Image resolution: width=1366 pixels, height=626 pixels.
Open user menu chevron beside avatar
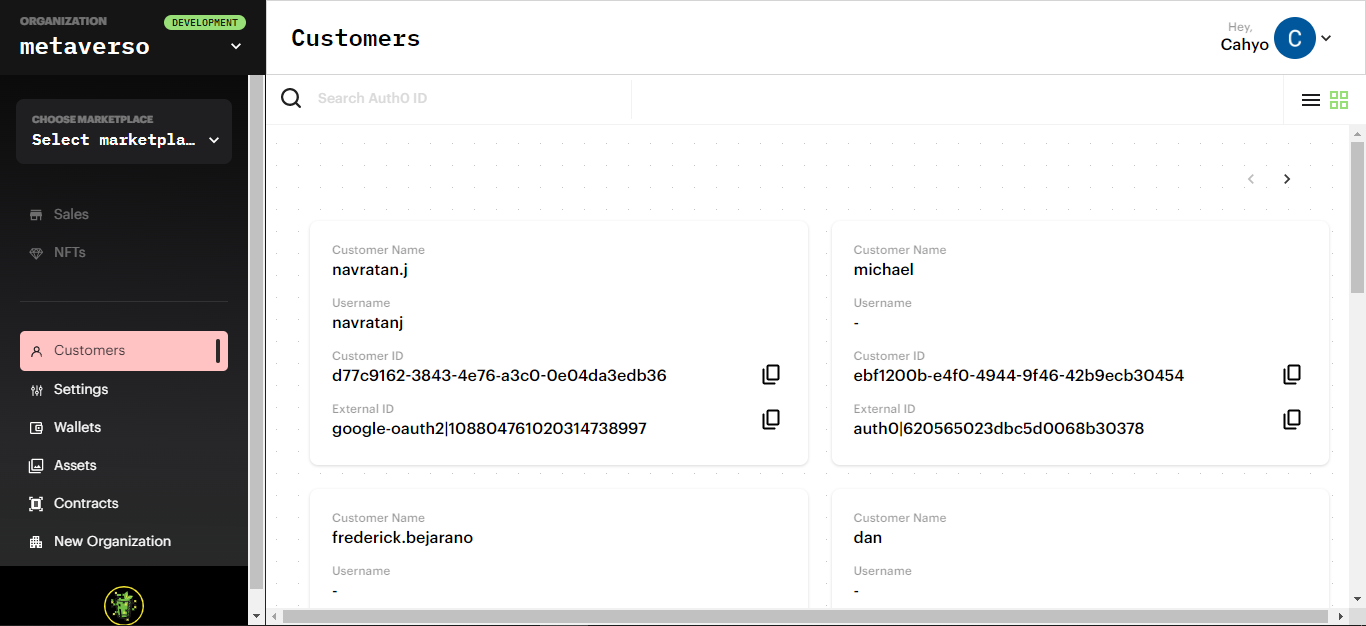click(x=1326, y=38)
